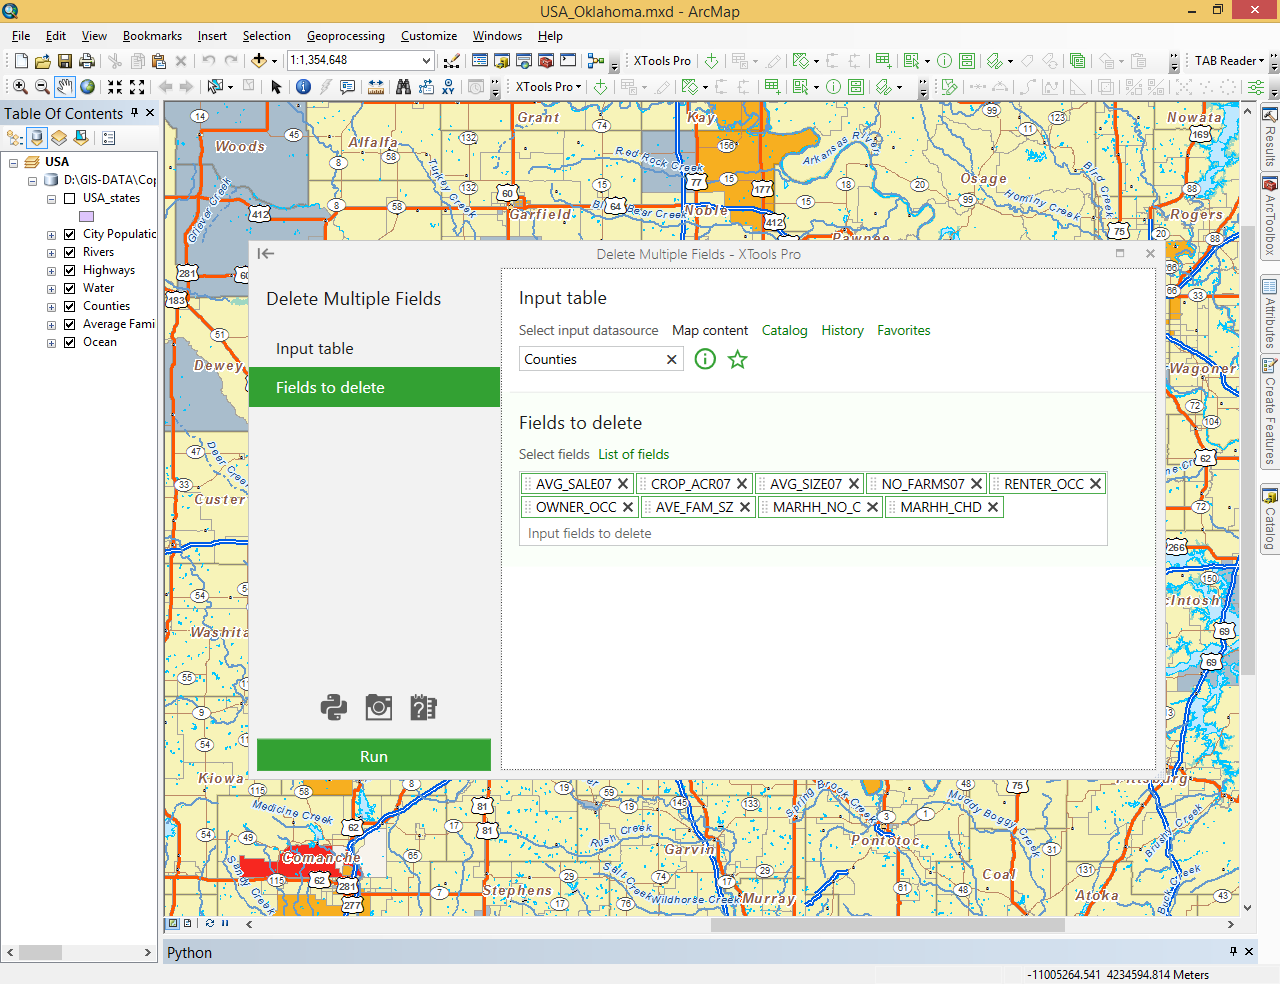
Task: Switch to List By Visibility
Action: tap(59, 138)
